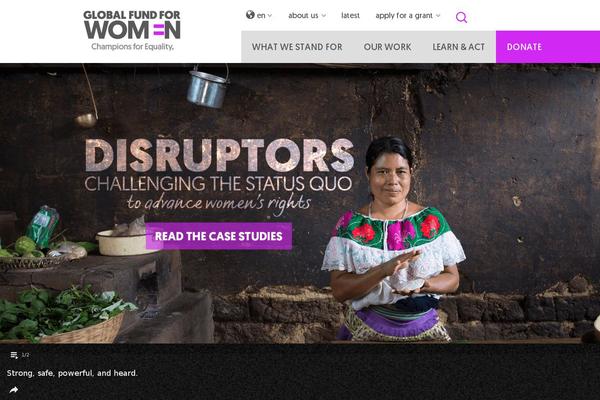Open the 'latest' link

click(350, 16)
